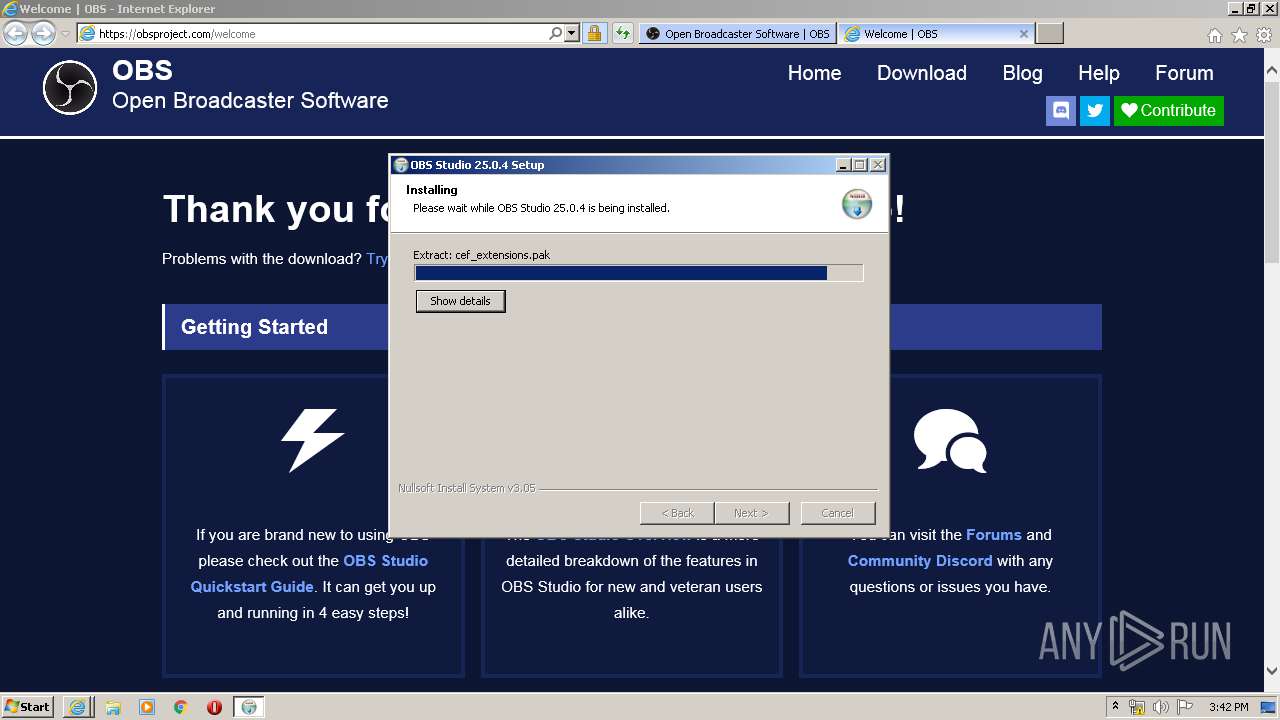Click the lightning bolt quickstart icon
Viewport: 1280px width, 720px height.
(313, 440)
